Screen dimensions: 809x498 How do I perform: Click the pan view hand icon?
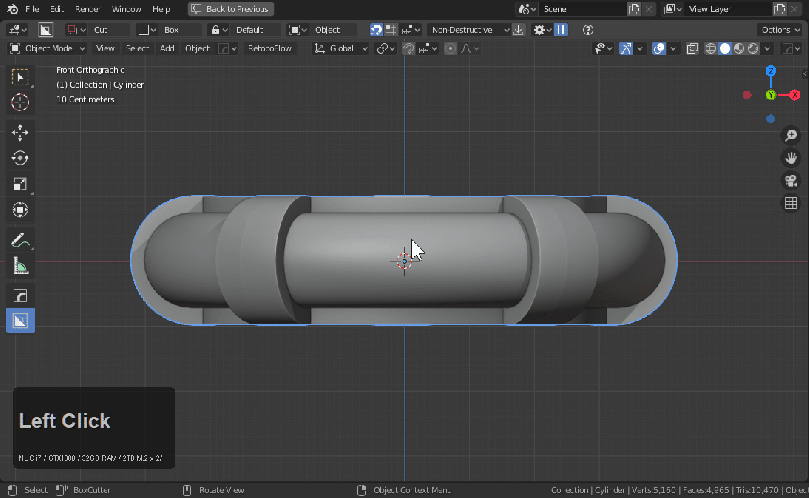[x=790, y=158]
